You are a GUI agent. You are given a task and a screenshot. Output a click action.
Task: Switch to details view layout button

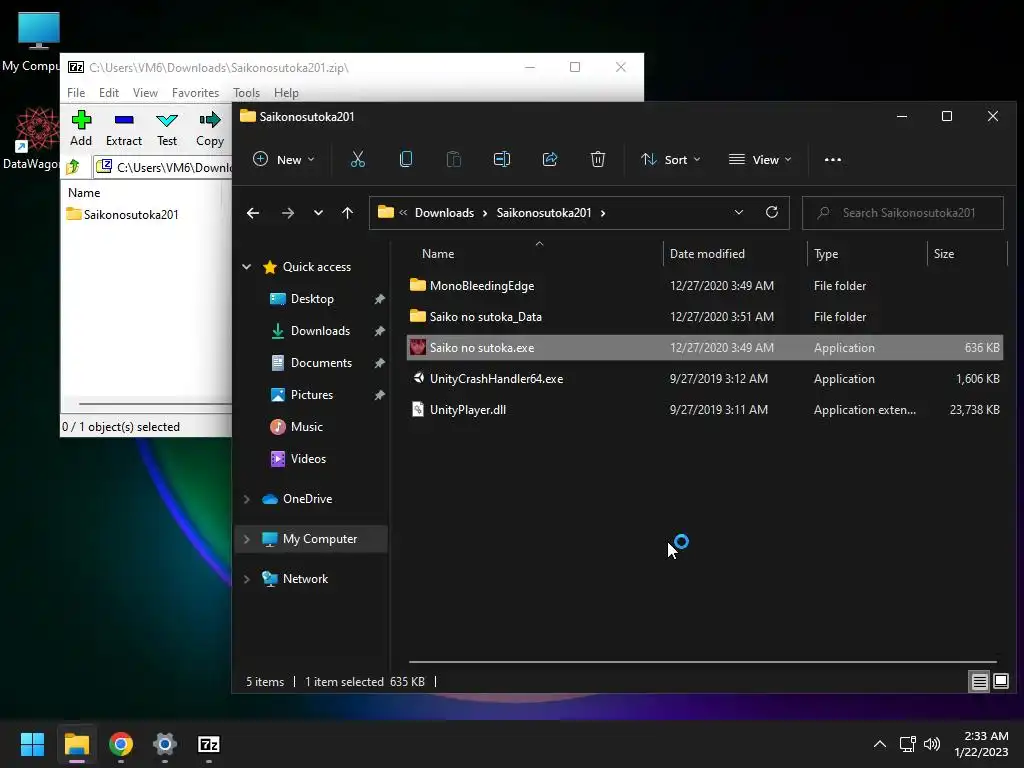[x=980, y=682]
